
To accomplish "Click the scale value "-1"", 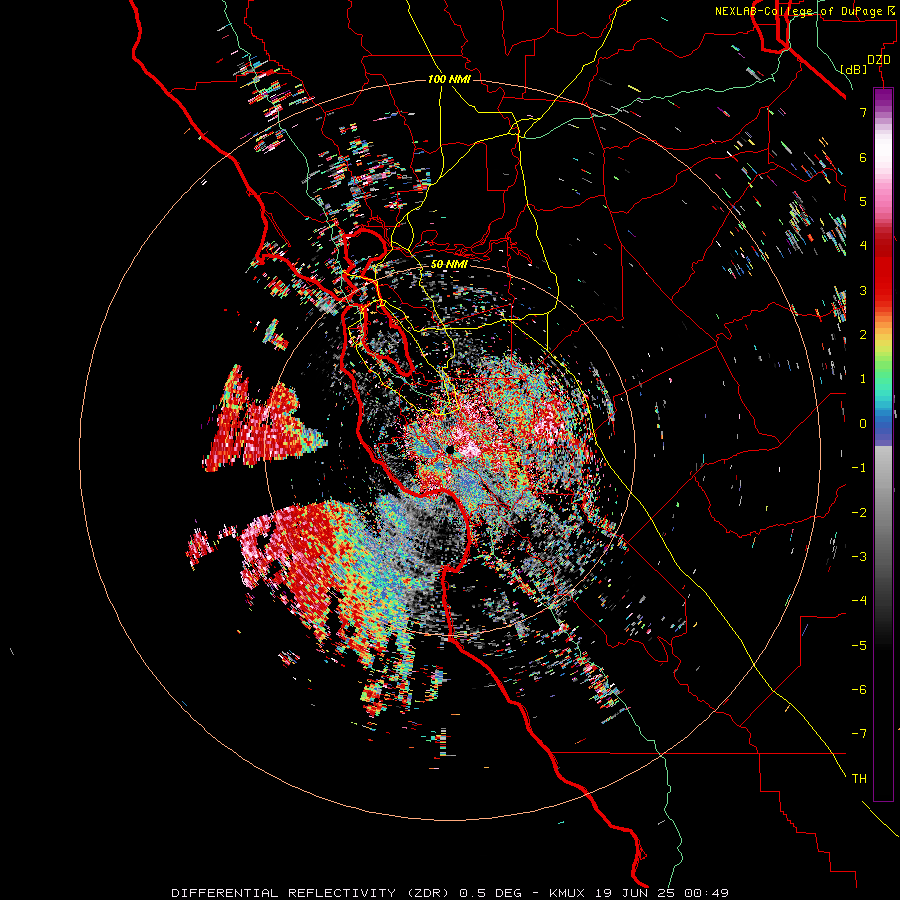I will 859,468.
